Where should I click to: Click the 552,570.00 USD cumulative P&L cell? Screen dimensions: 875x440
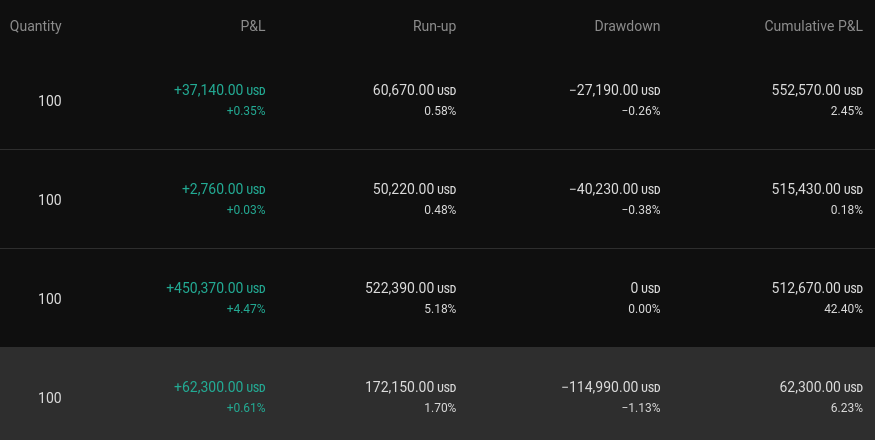817,90
